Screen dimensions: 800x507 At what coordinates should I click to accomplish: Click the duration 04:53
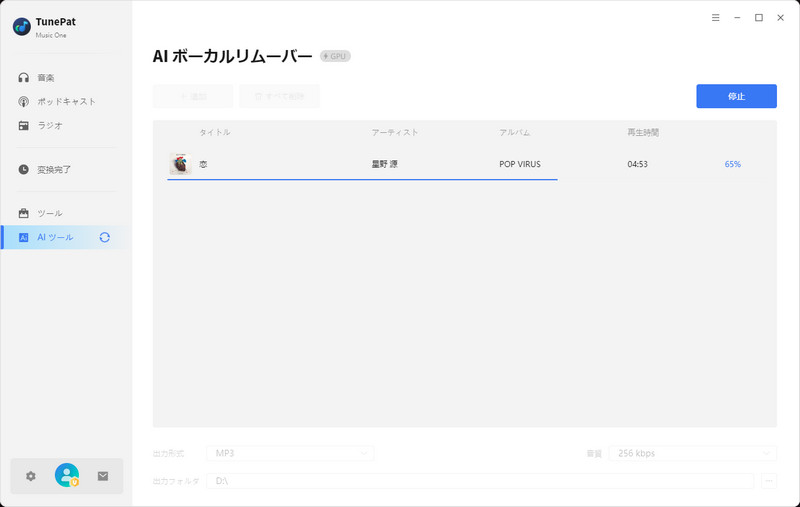coord(637,164)
